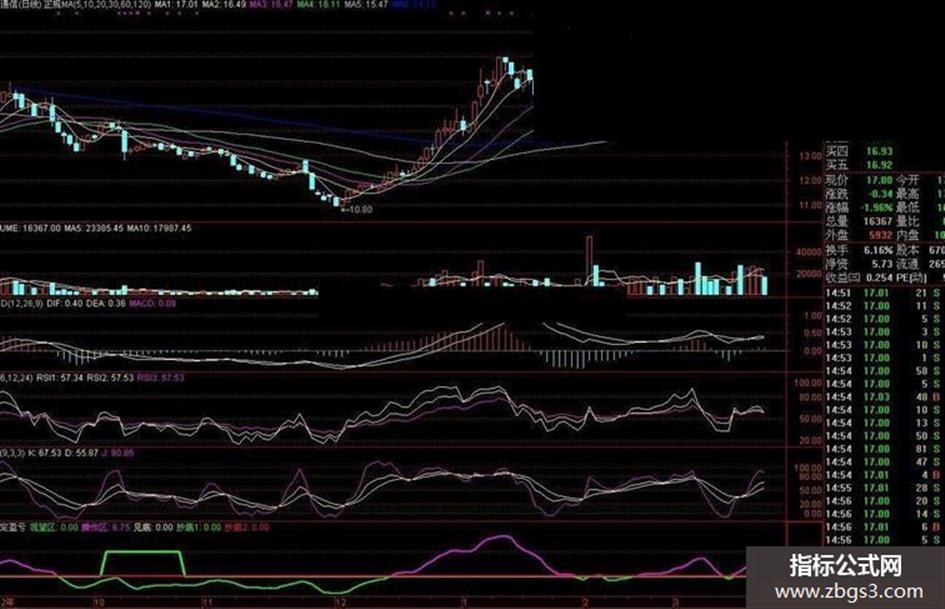Select the 14:54 trade of 81 lots
Screen dimensions: 945x609
[x=884, y=449]
